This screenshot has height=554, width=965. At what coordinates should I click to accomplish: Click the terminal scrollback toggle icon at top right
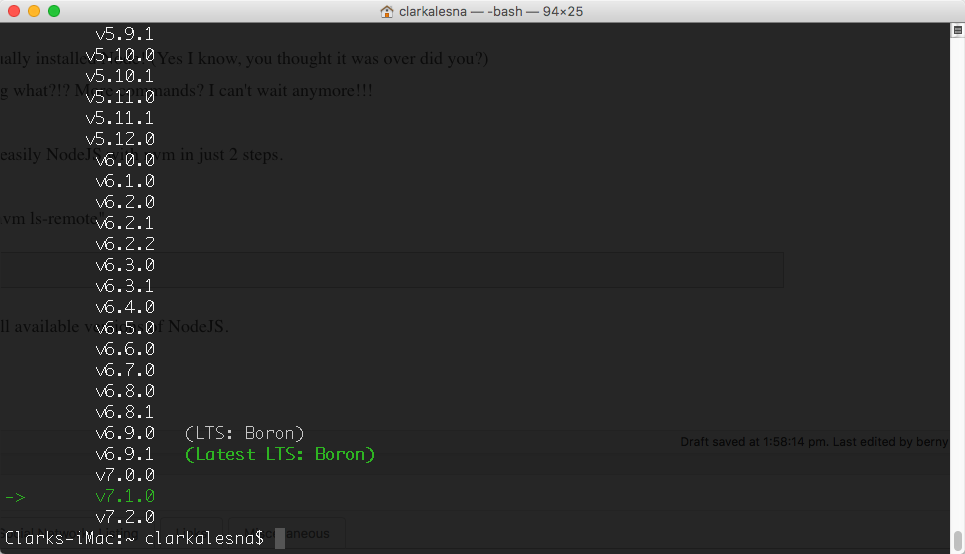[x=958, y=30]
